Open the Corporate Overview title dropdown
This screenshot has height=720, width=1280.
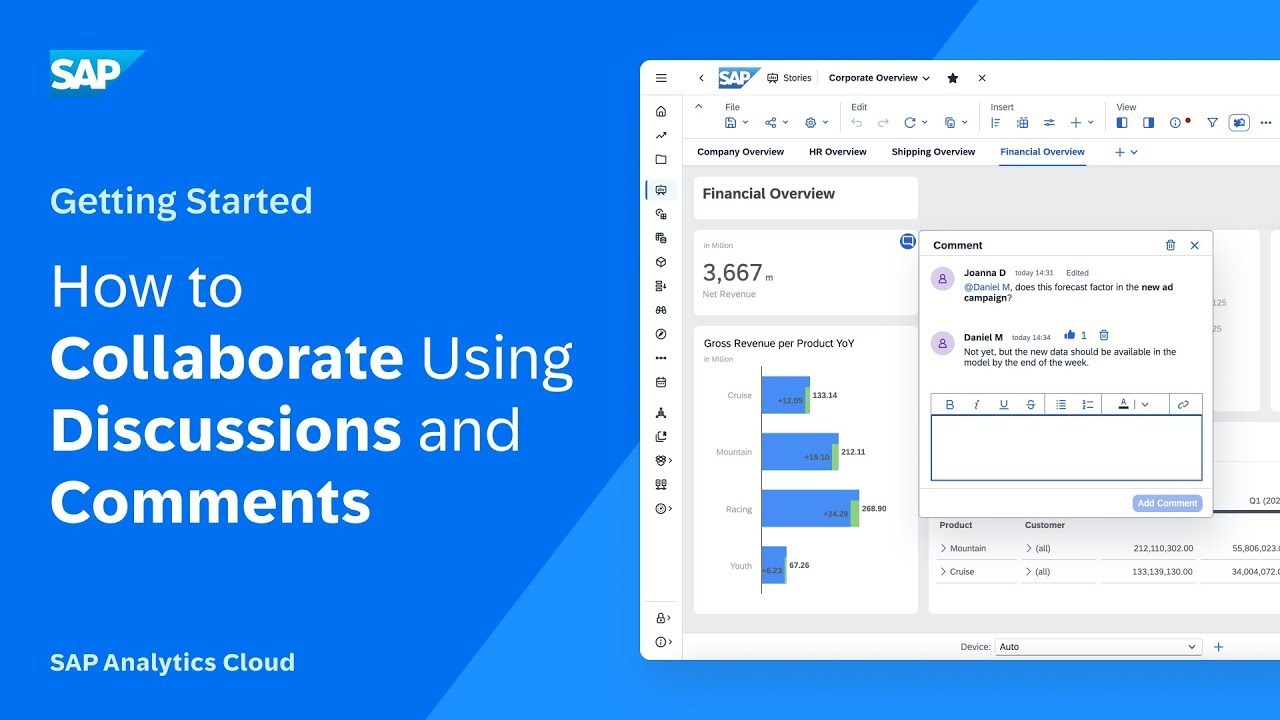[926, 78]
